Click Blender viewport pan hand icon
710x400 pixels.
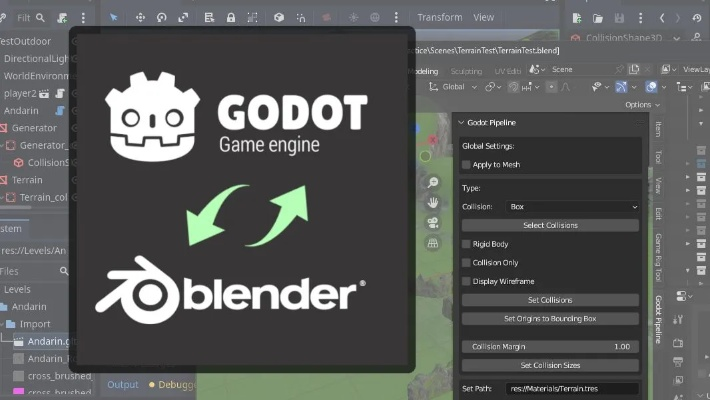click(x=433, y=202)
